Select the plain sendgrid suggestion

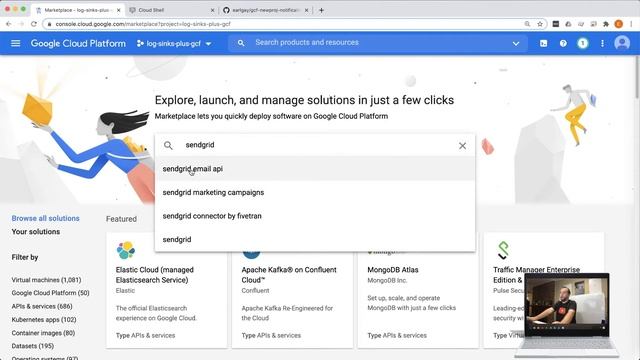tap(315, 240)
